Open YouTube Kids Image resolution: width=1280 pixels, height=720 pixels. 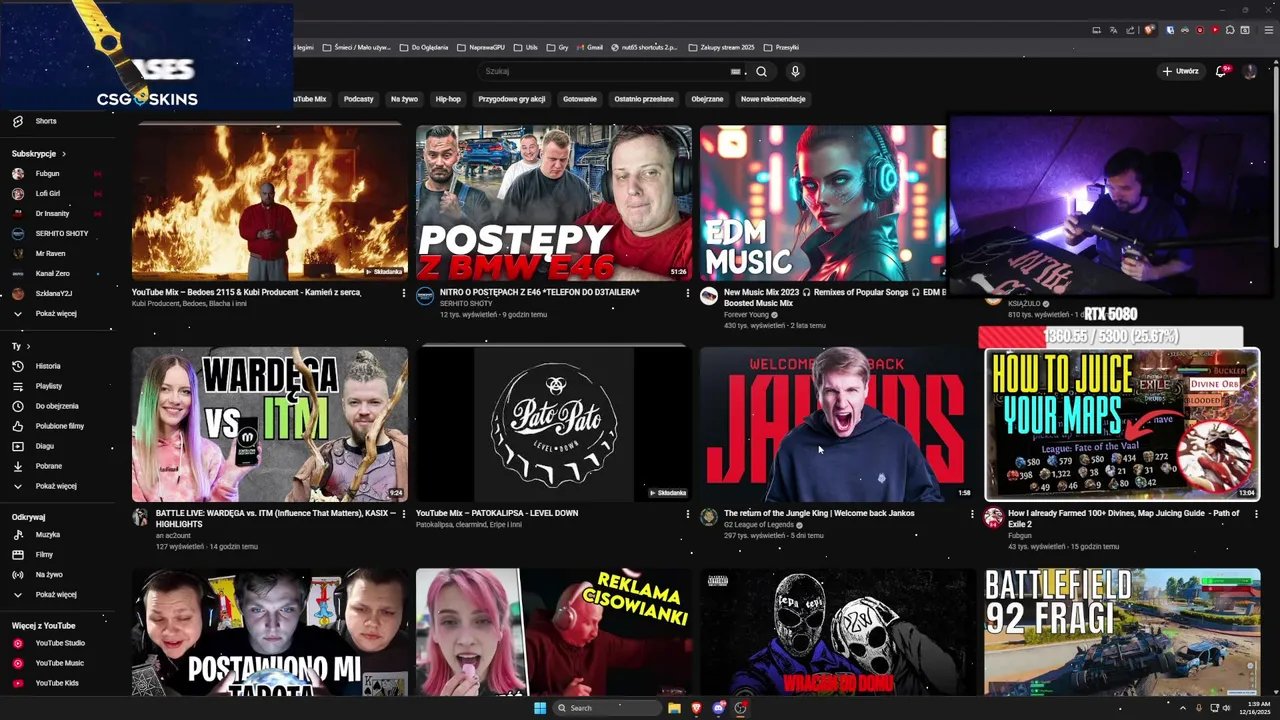56,683
